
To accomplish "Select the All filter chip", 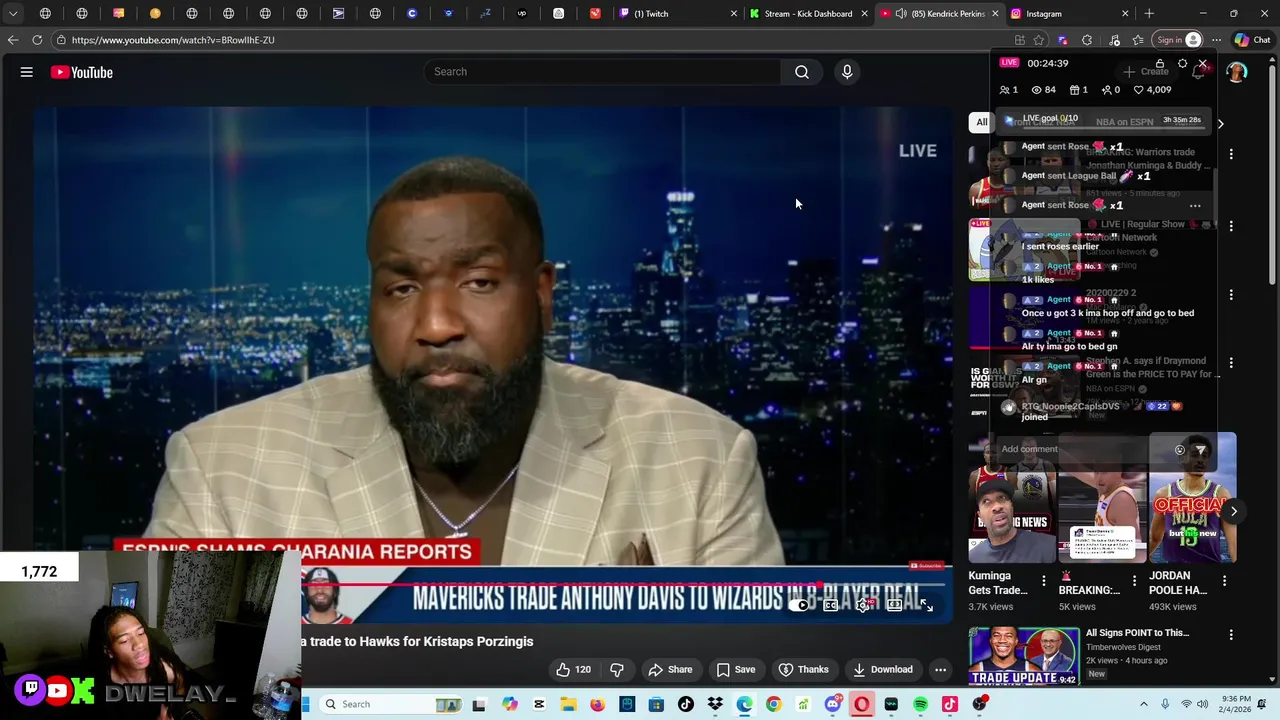I will 982,122.
